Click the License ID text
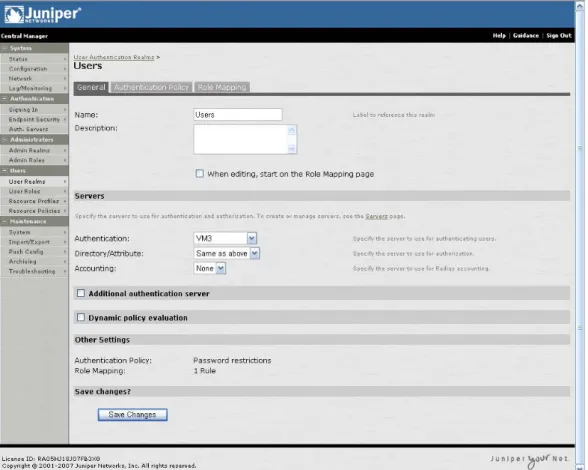The width and height of the screenshot is (588, 470). [51, 459]
